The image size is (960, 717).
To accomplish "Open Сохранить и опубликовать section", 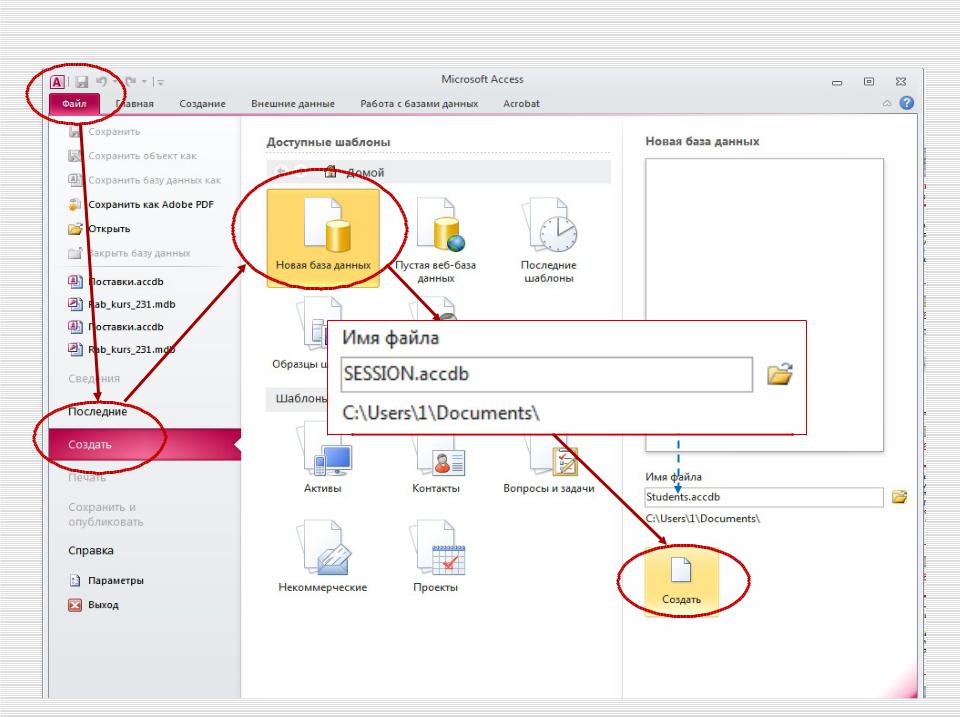I will [105, 514].
